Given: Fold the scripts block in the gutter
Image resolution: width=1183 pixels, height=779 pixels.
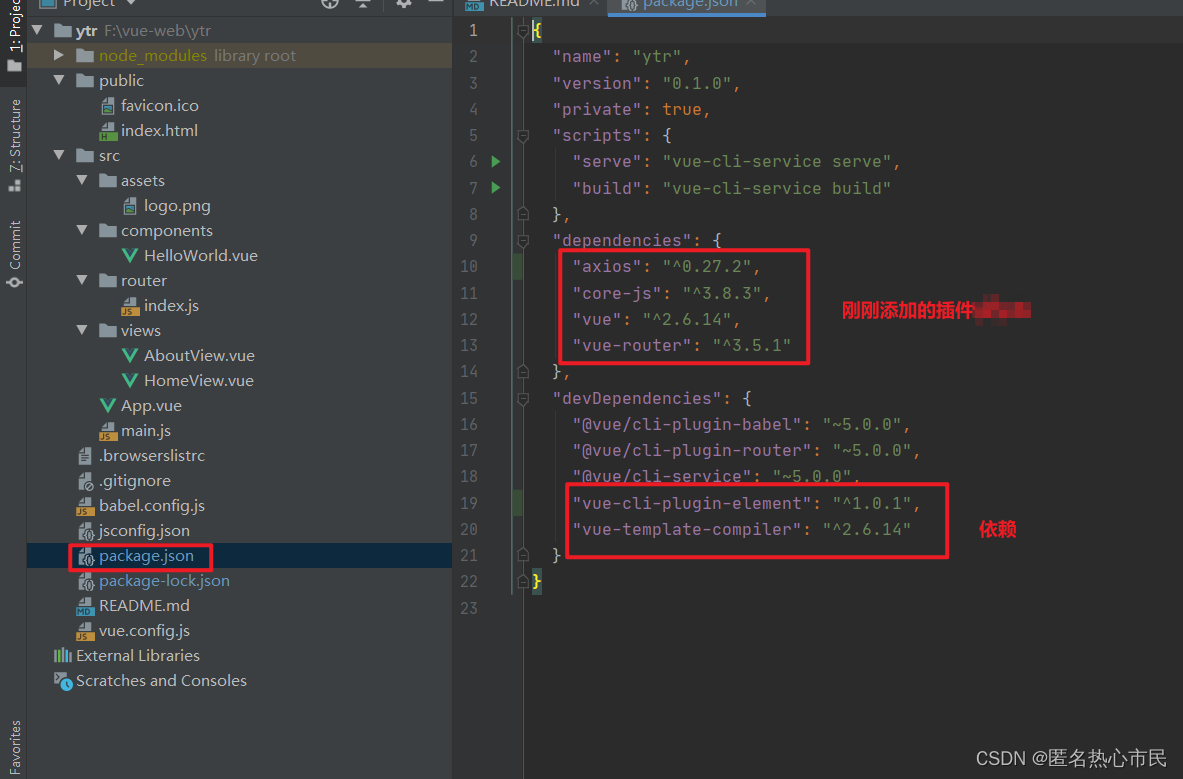Looking at the screenshot, I should (x=522, y=135).
